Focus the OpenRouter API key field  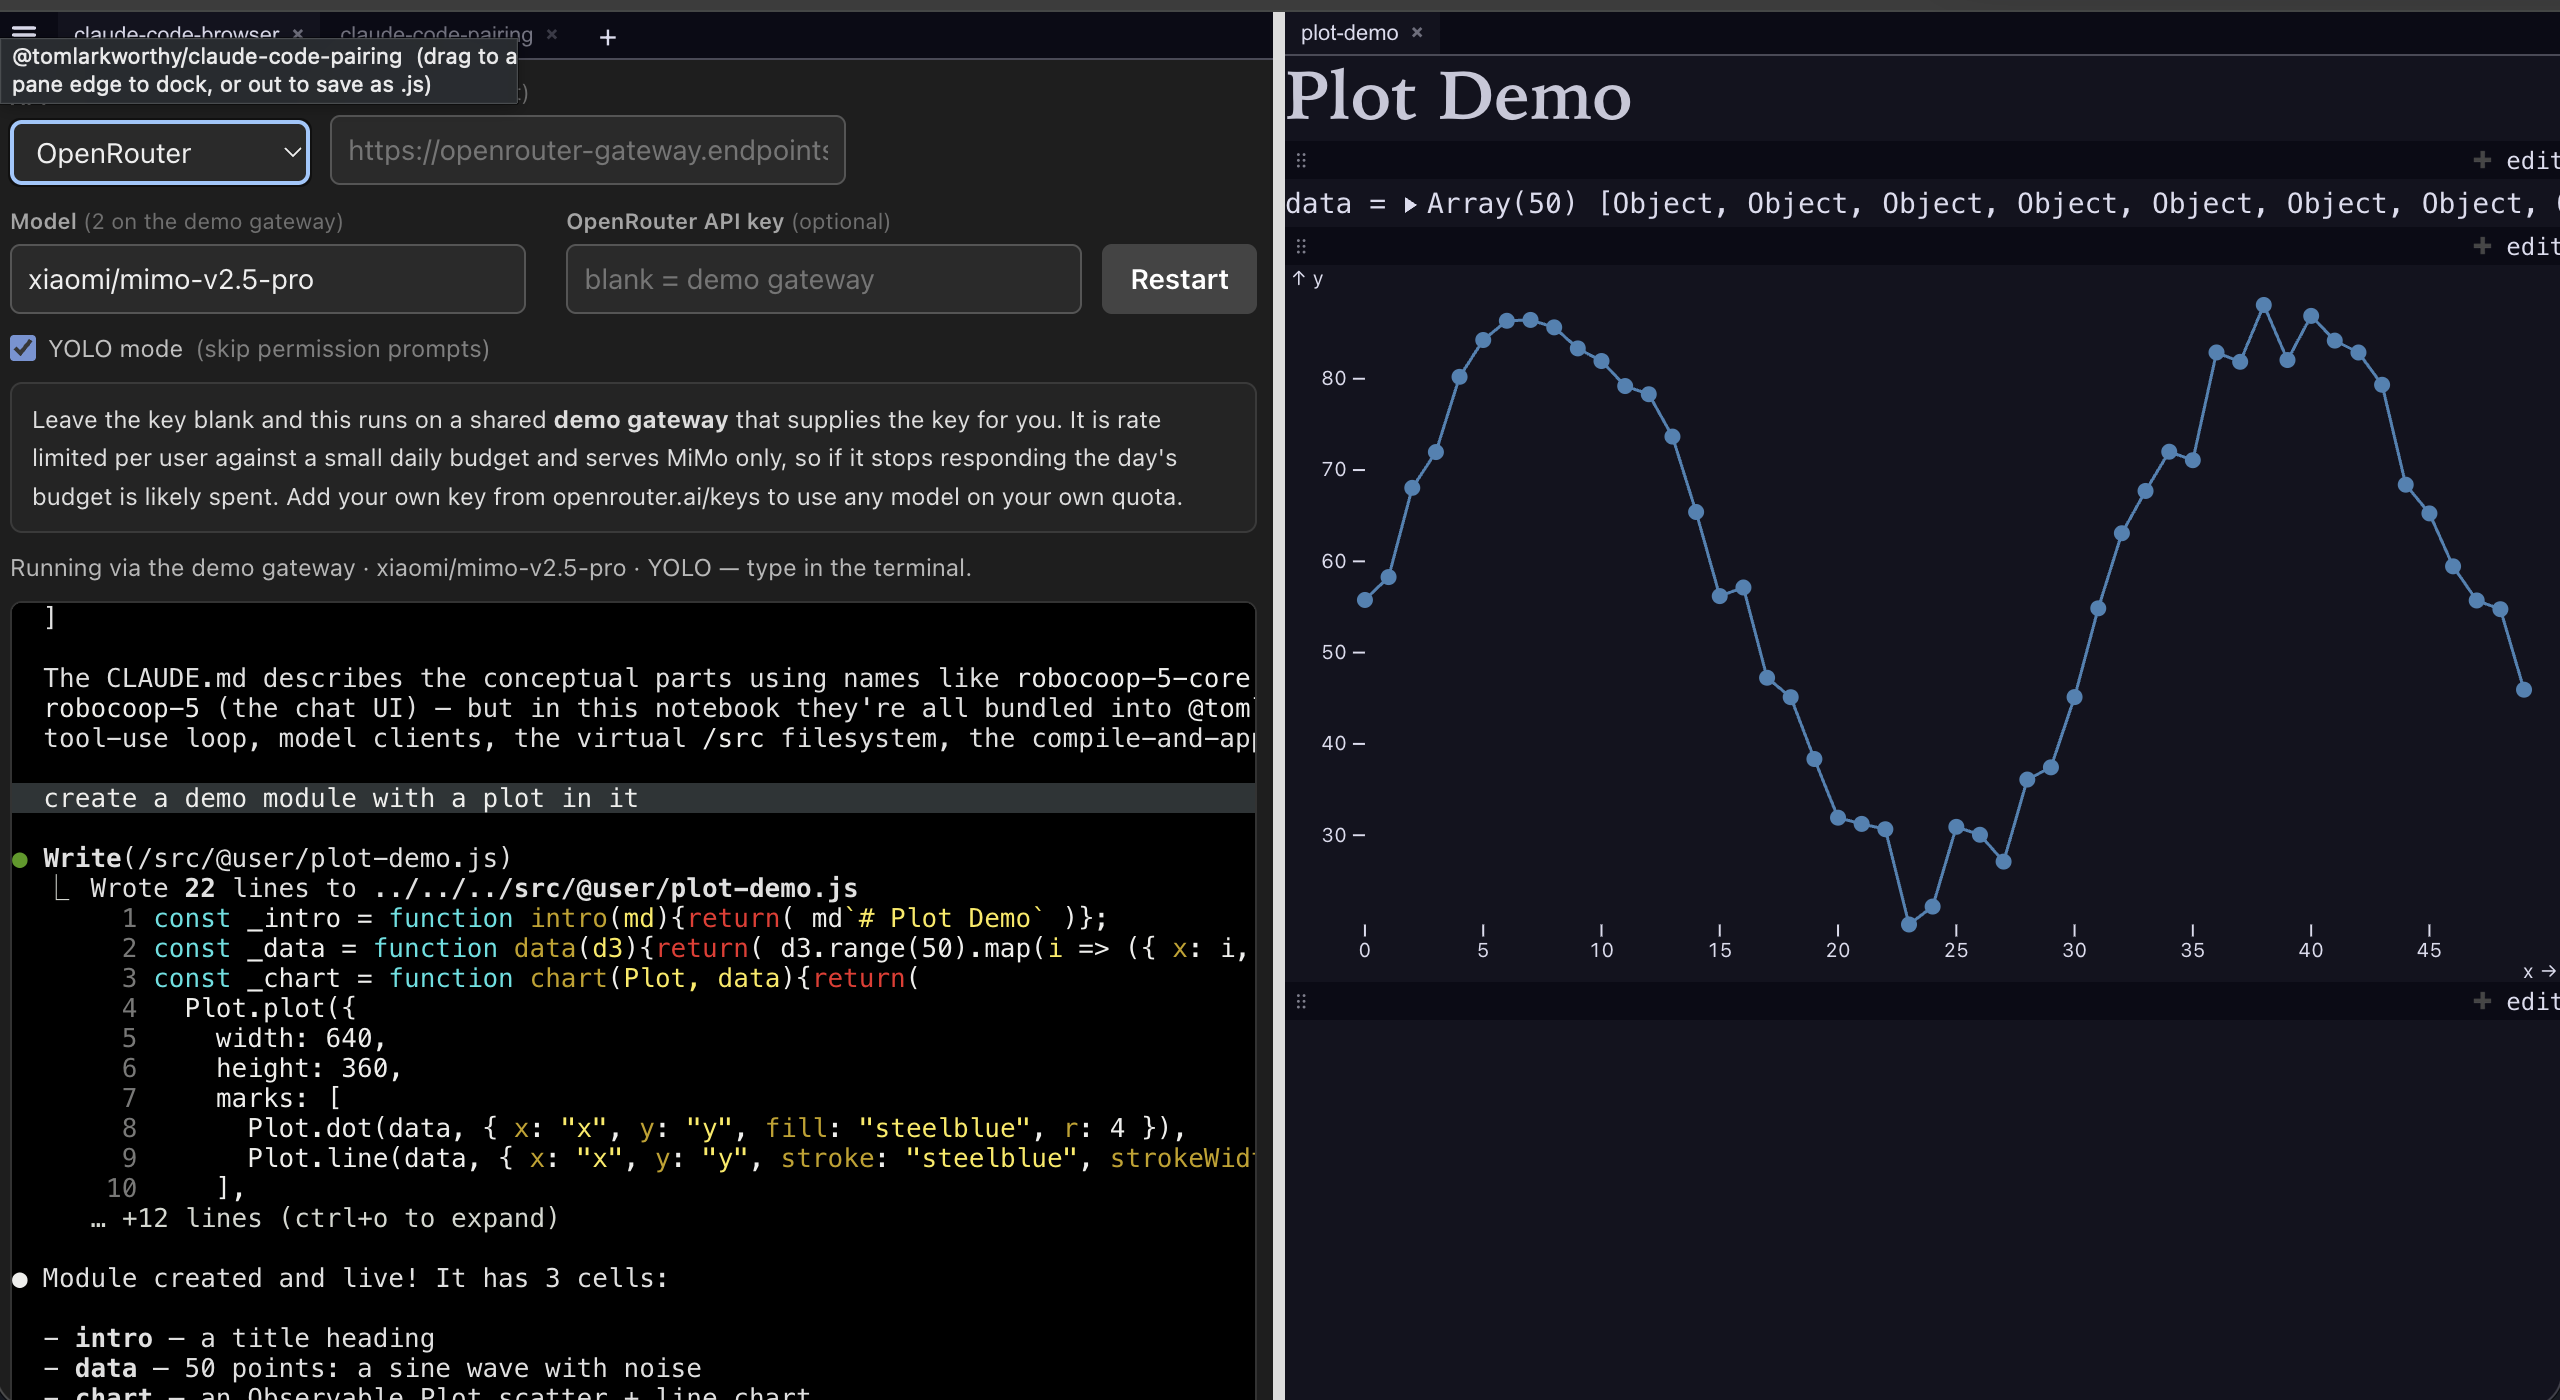(823, 279)
